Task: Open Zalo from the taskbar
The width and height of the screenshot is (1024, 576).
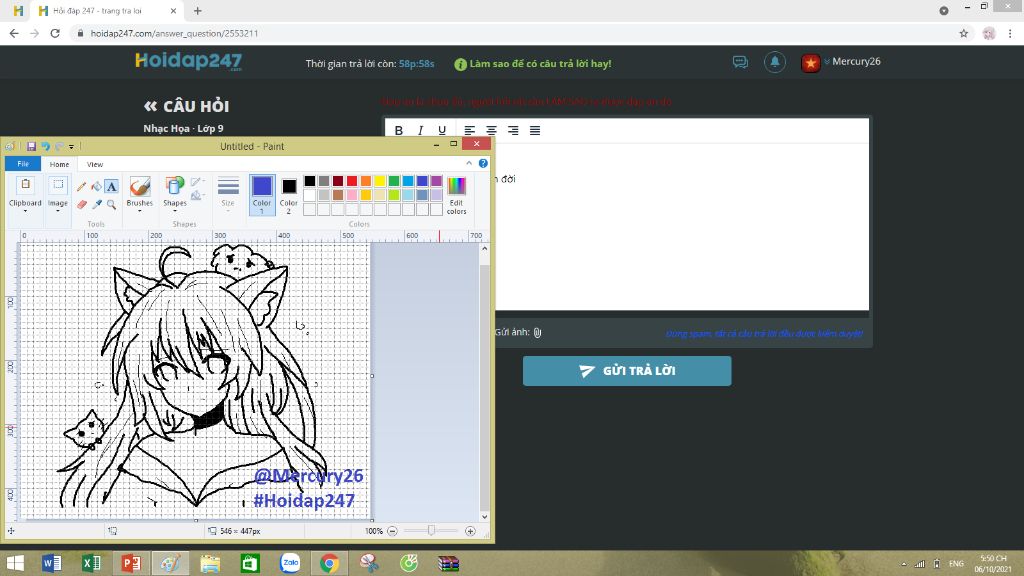Action: pos(290,563)
